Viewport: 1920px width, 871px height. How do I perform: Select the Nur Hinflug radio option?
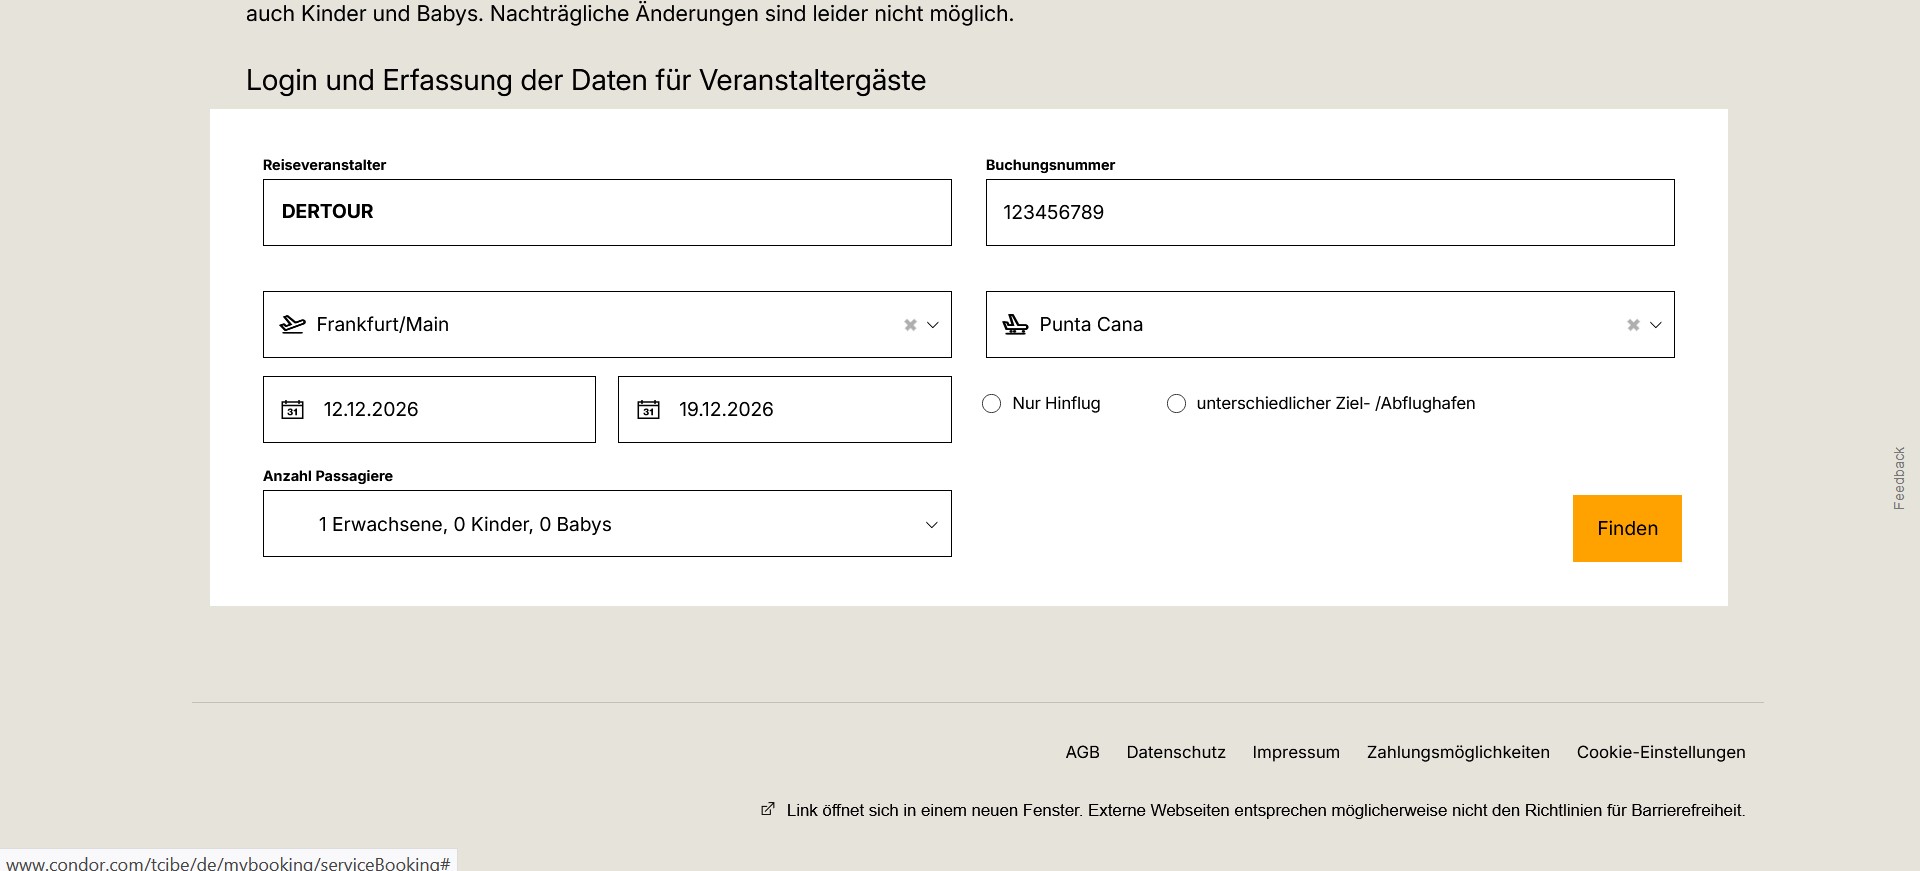[991, 404]
